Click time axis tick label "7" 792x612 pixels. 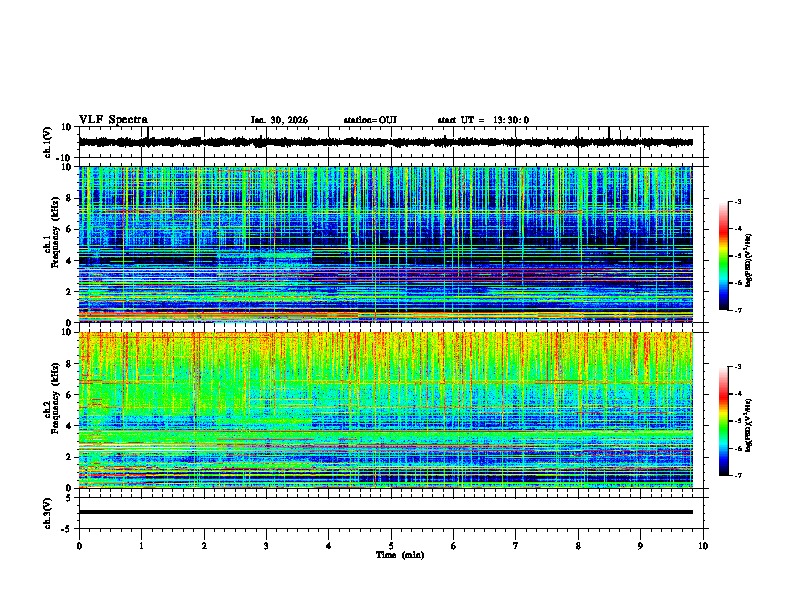[516, 546]
